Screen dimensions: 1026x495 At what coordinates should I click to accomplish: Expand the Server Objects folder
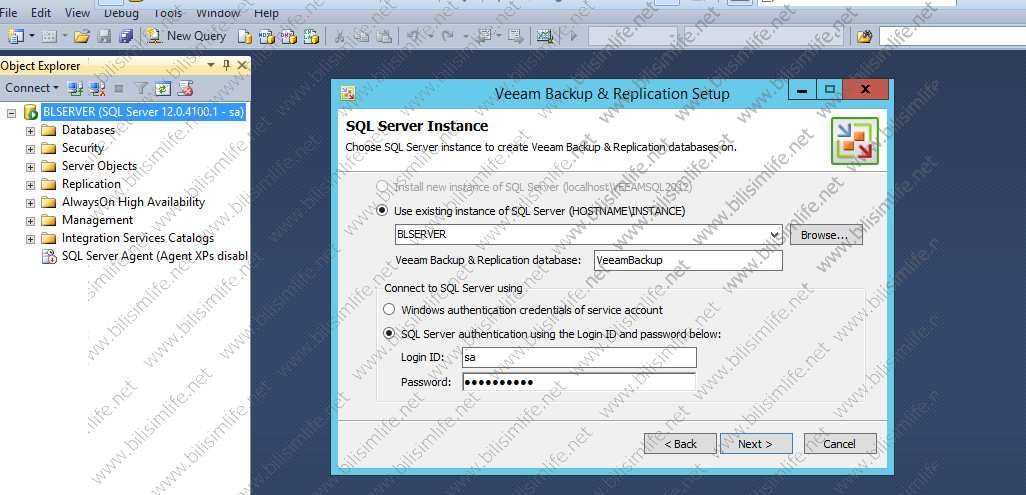pos(30,167)
